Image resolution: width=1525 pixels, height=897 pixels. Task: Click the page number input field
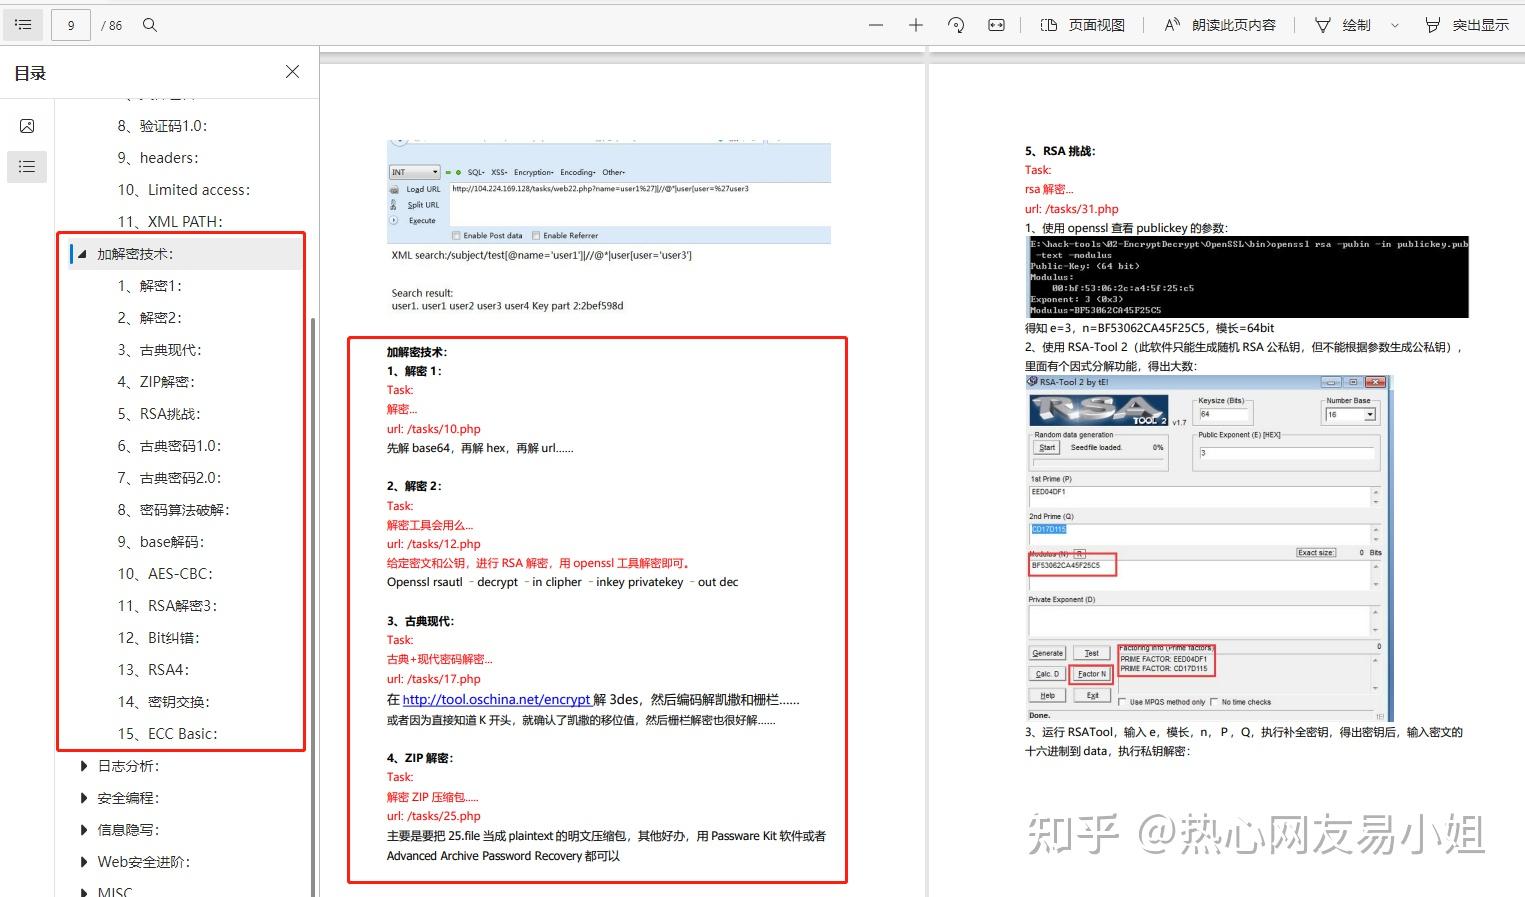pos(70,24)
